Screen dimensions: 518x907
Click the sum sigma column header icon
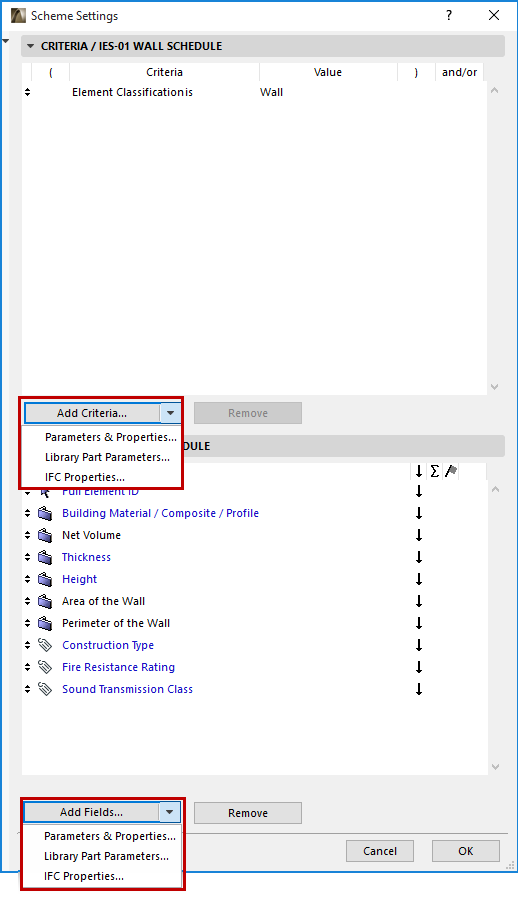(x=435, y=472)
